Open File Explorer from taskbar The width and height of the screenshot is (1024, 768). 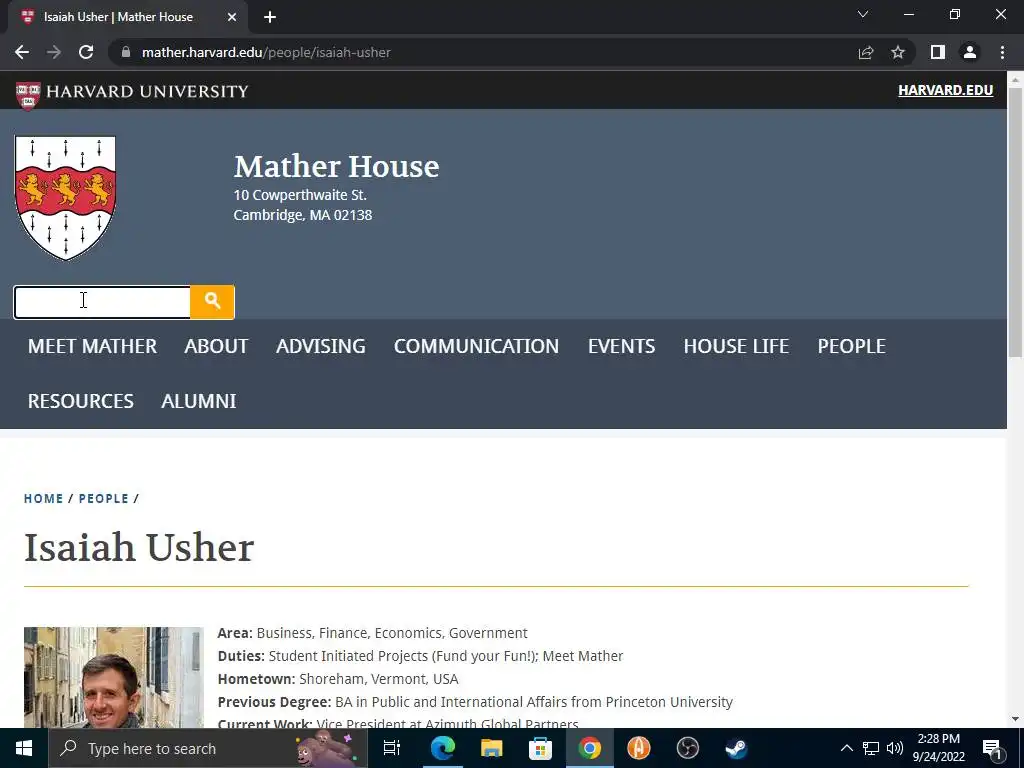491,748
